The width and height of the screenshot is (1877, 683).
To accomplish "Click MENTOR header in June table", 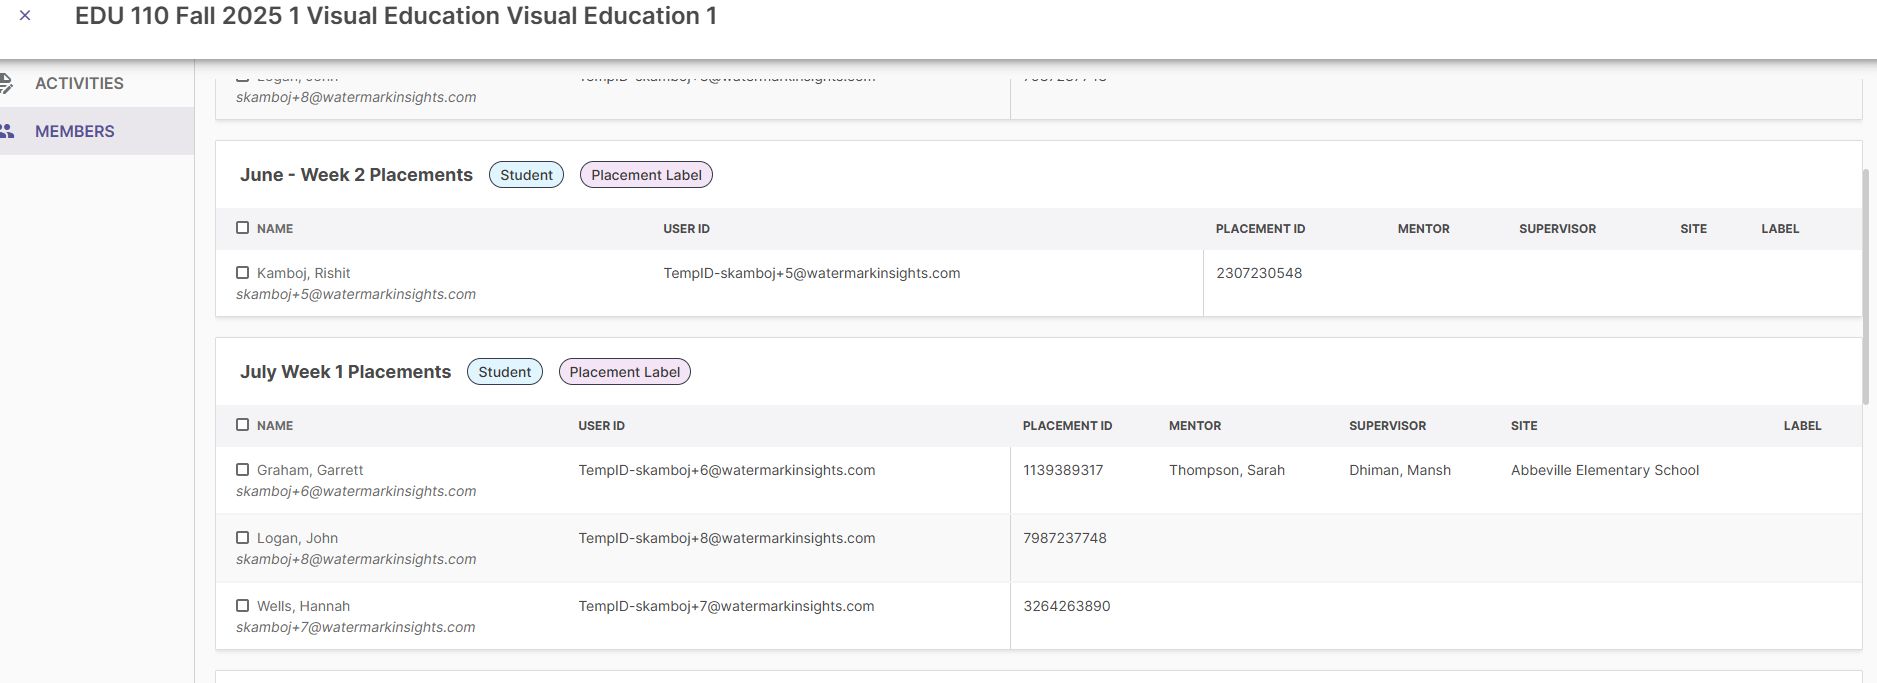I will pyautogui.click(x=1423, y=229).
